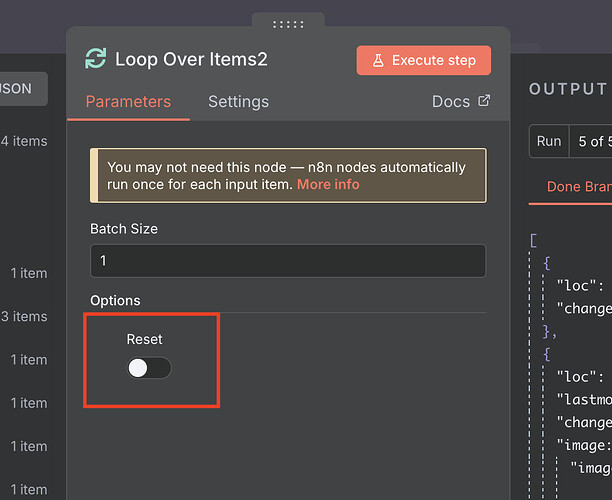
Task: Switch to the Parameters tab
Action: pos(128,102)
